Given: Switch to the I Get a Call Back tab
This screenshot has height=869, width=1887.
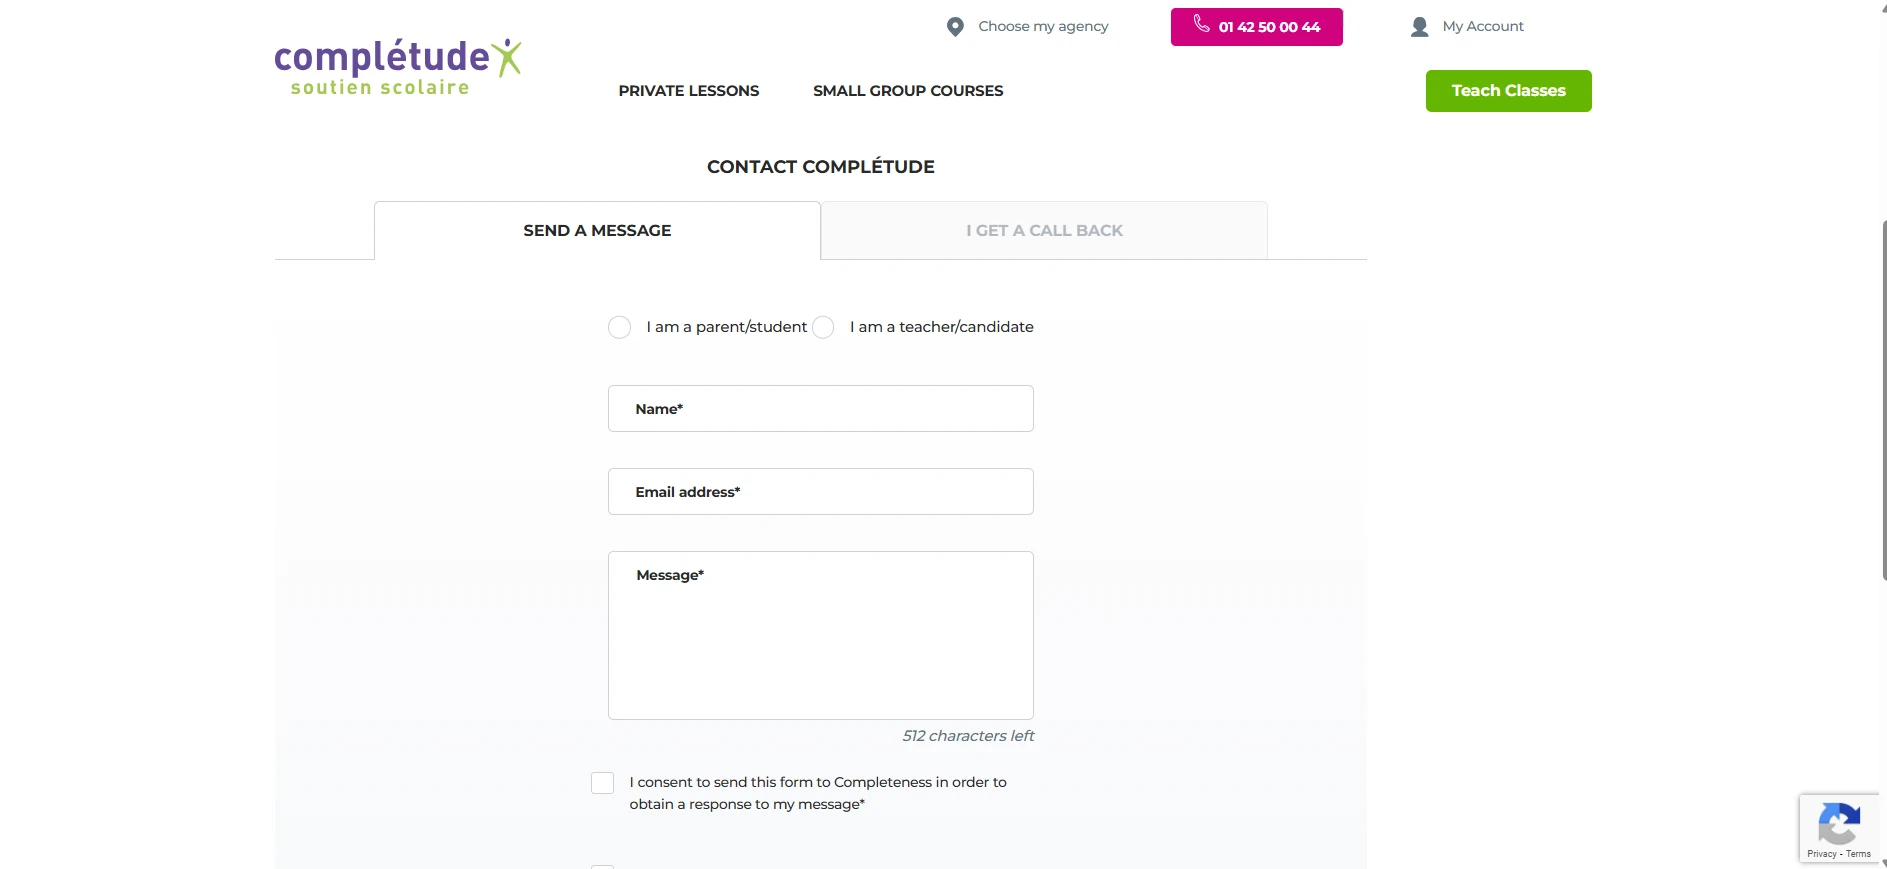Looking at the screenshot, I should pos(1044,231).
